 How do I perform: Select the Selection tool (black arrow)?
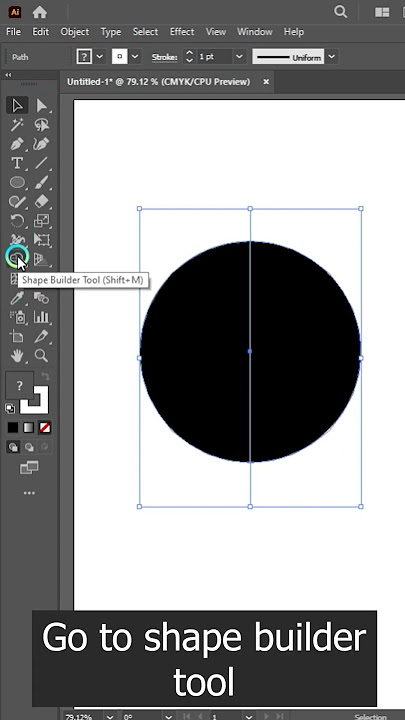17,106
